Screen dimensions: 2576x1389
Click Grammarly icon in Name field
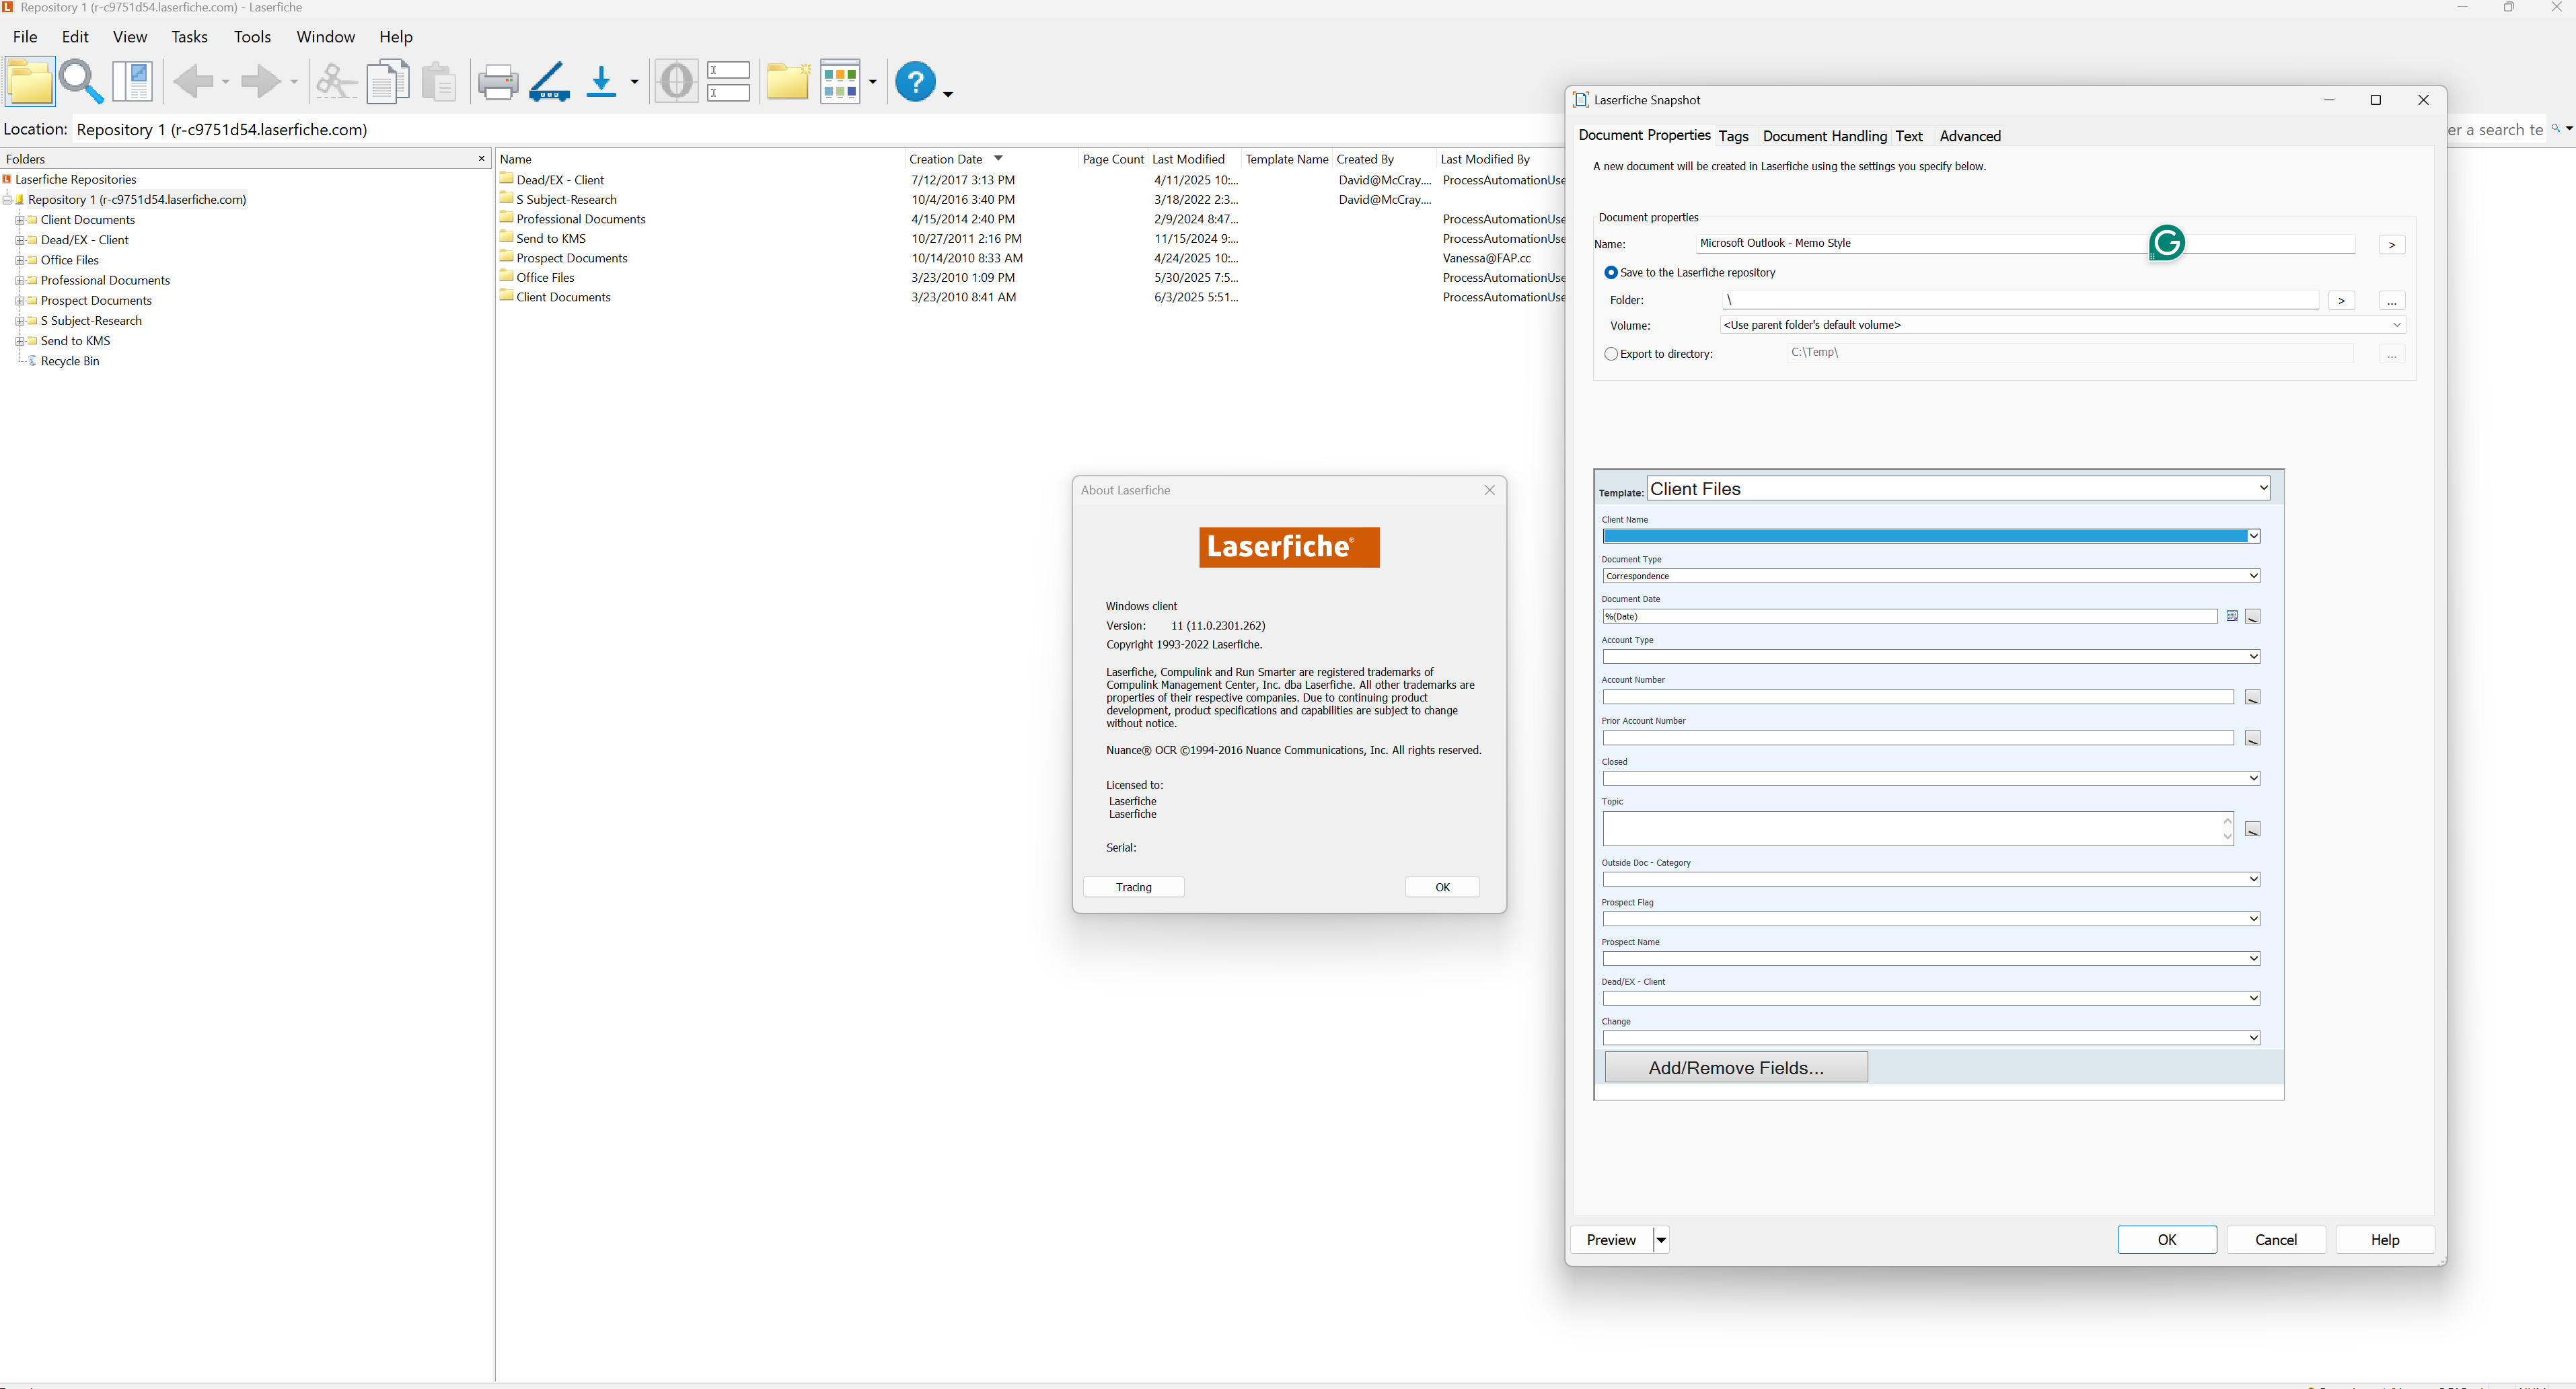pyautogui.click(x=2166, y=243)
